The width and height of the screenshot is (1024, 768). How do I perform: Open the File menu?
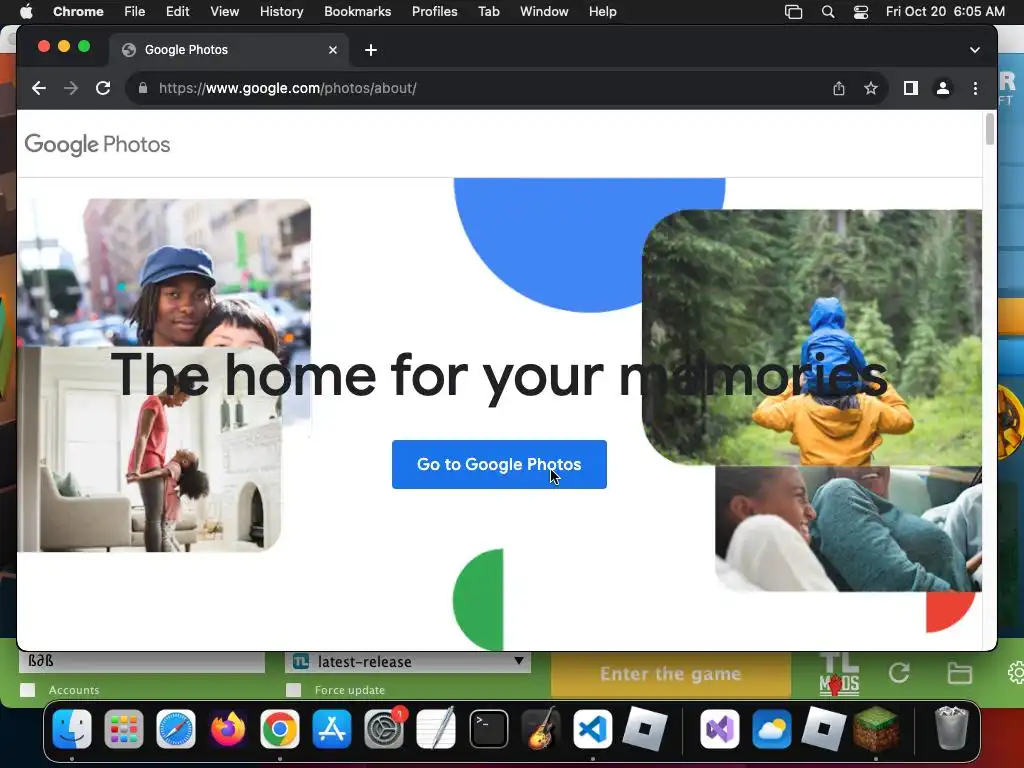pos(135,11)
